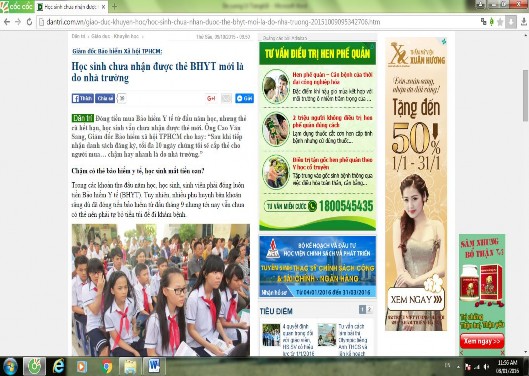Open the 'Giáo dục' breadcrumb link
The height and width of the screenshot is (376, 529).
(x=100, y=36)
